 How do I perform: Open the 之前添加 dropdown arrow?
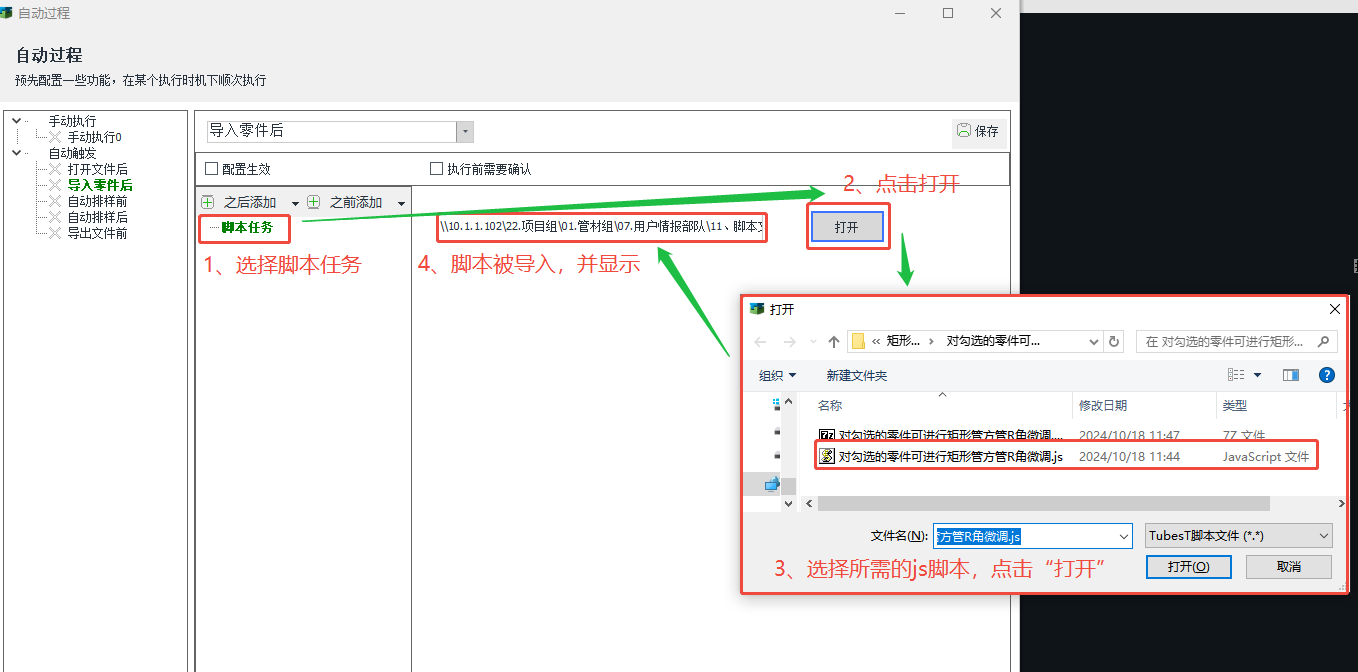click(x=402, y=203)
